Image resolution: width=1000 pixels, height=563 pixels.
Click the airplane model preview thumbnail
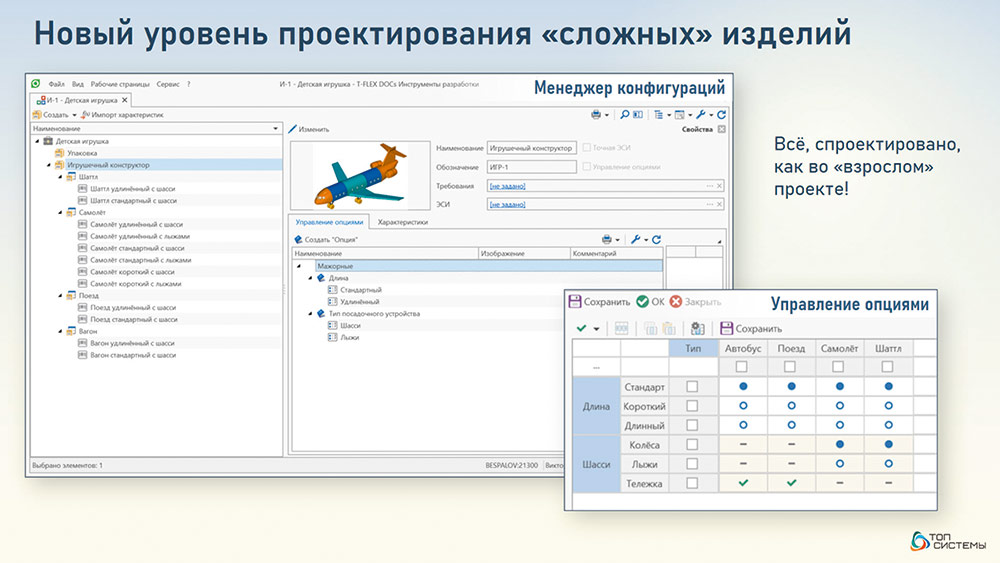point(360,175)
